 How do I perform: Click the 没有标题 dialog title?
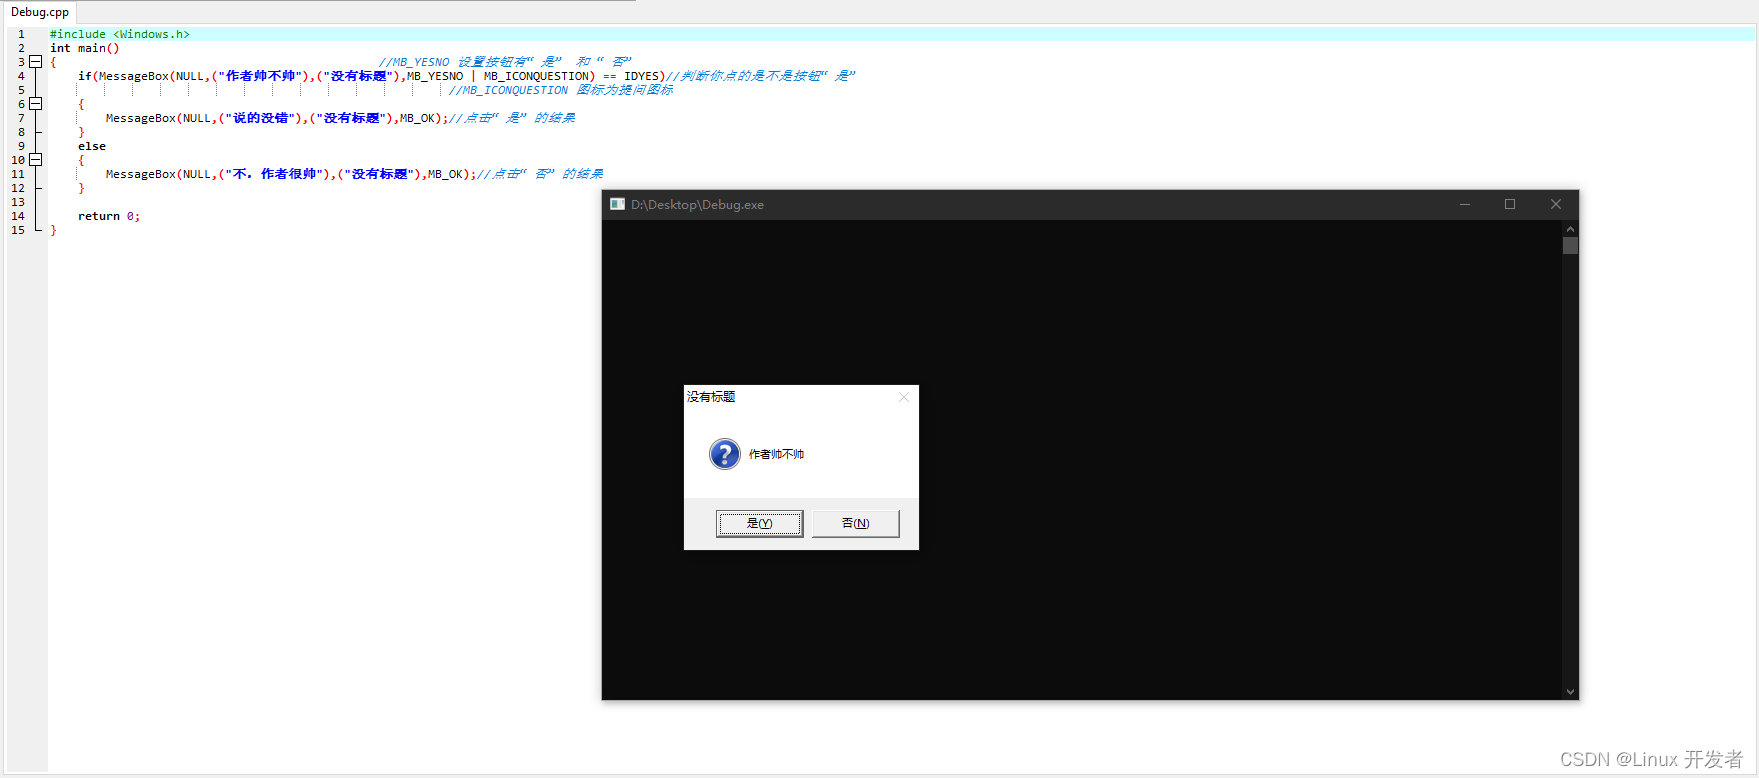coord(711,397)
